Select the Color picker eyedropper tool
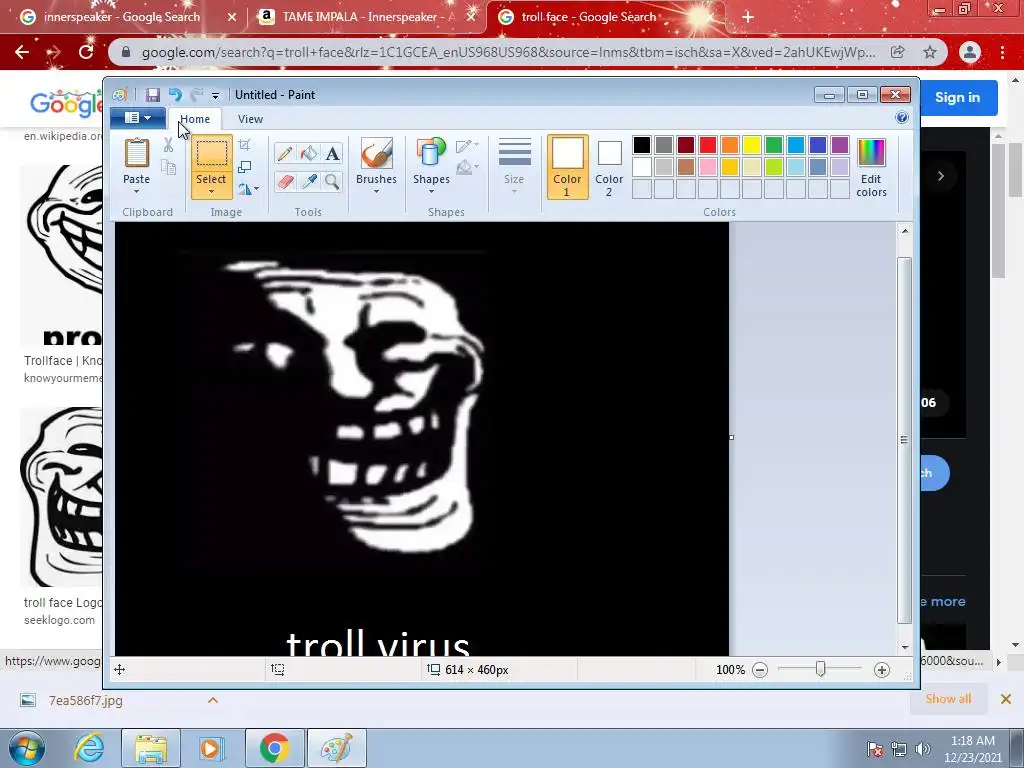The width and height of the screenshot is (1024, 768). click(309, 182)
